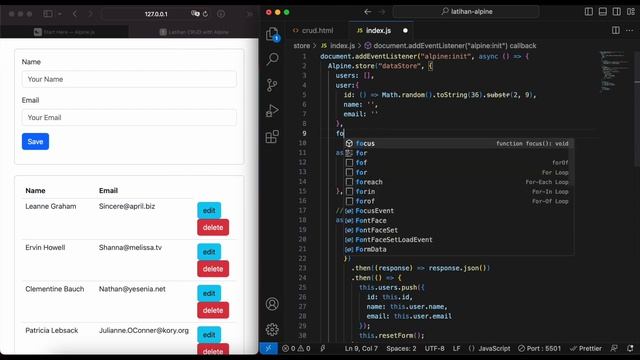This screenshot has width=640, height=360.
Task: Toggle the primary sidebar layout icon
Action: point(589,12)
